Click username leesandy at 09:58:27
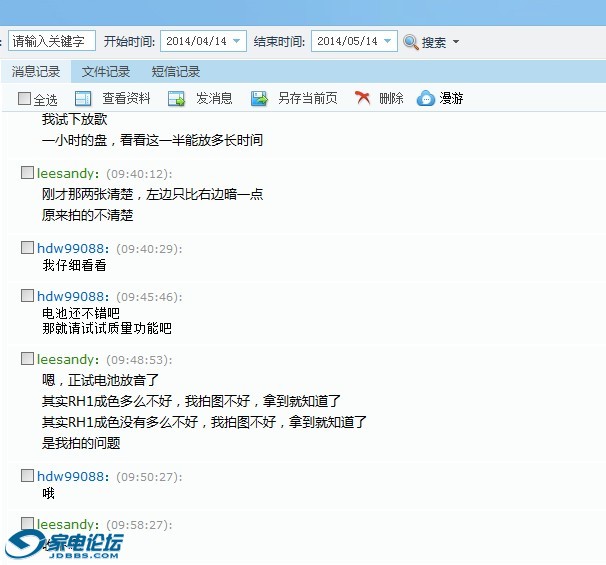 tap(67, 524)
